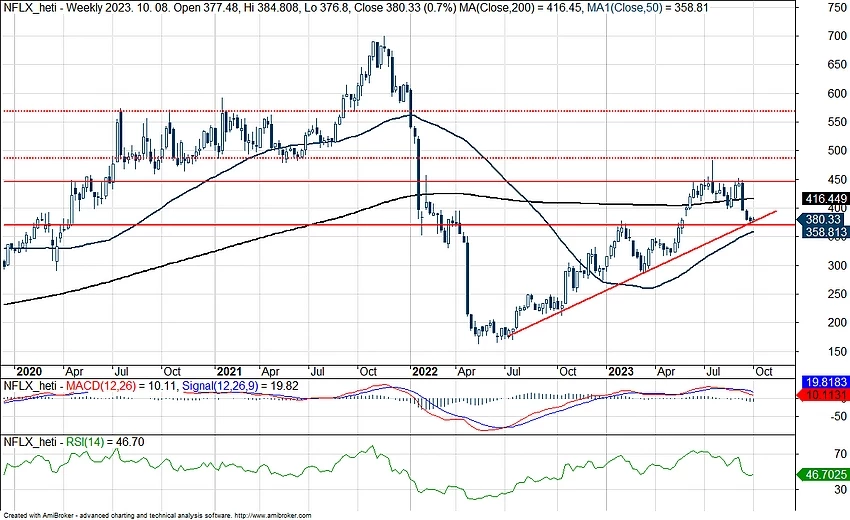Click the 30 level on RSI axis

(x=841, y=490)
